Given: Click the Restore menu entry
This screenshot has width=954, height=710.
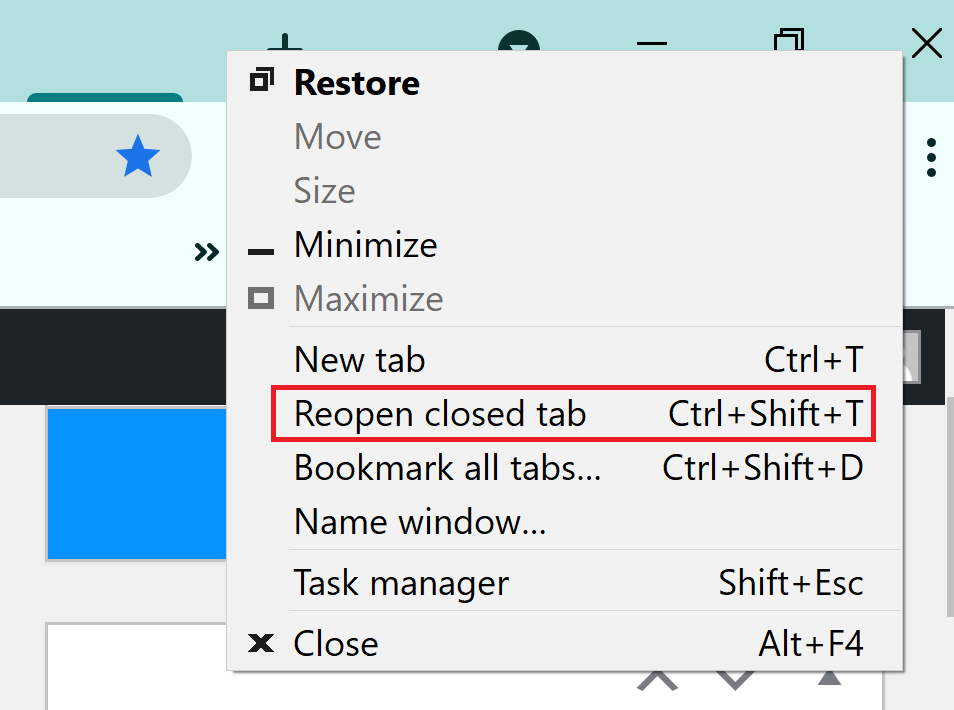Looking at the screenshot, I should click(x=356, y=83).
